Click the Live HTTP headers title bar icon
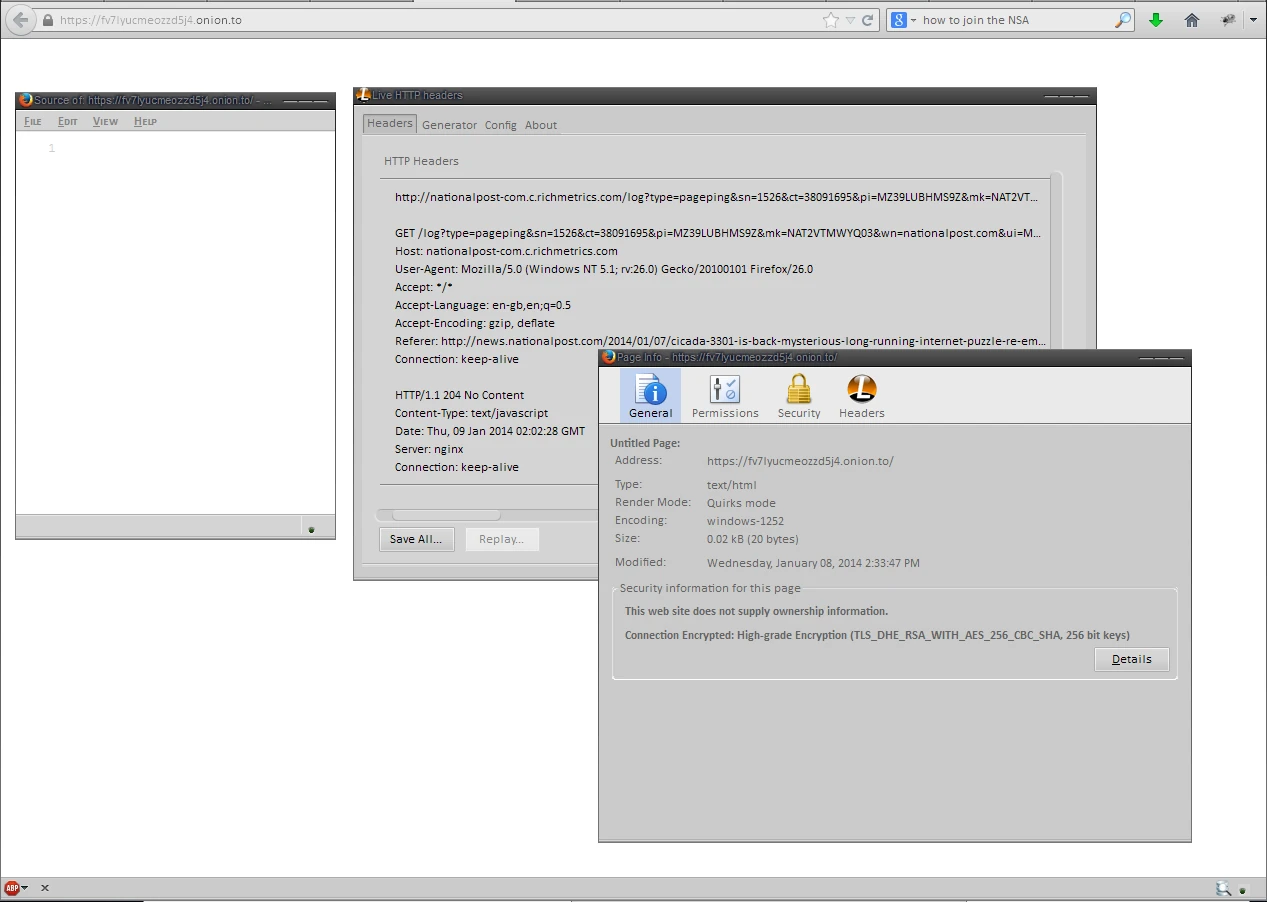Screen dimensions: 1269x902 [x=364, y=95]
